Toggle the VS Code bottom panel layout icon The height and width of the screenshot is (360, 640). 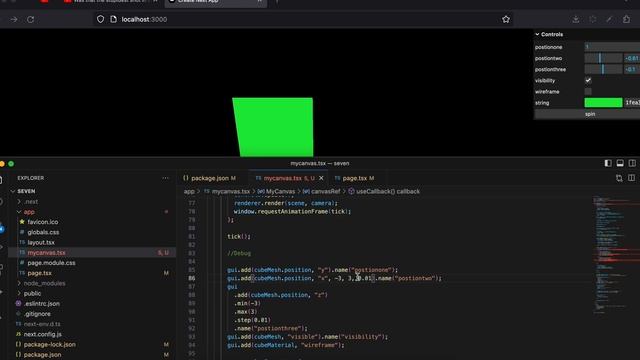(x=620, y=163)
